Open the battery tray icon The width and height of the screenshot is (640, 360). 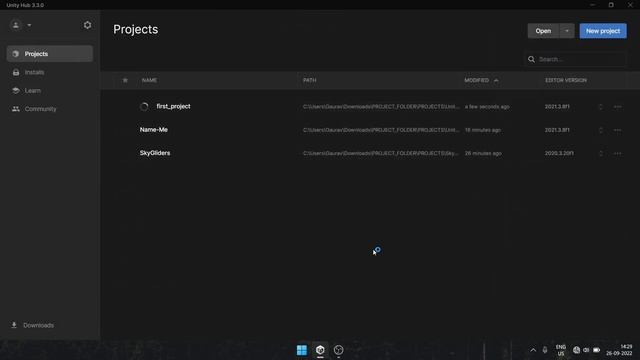[596, 350]
